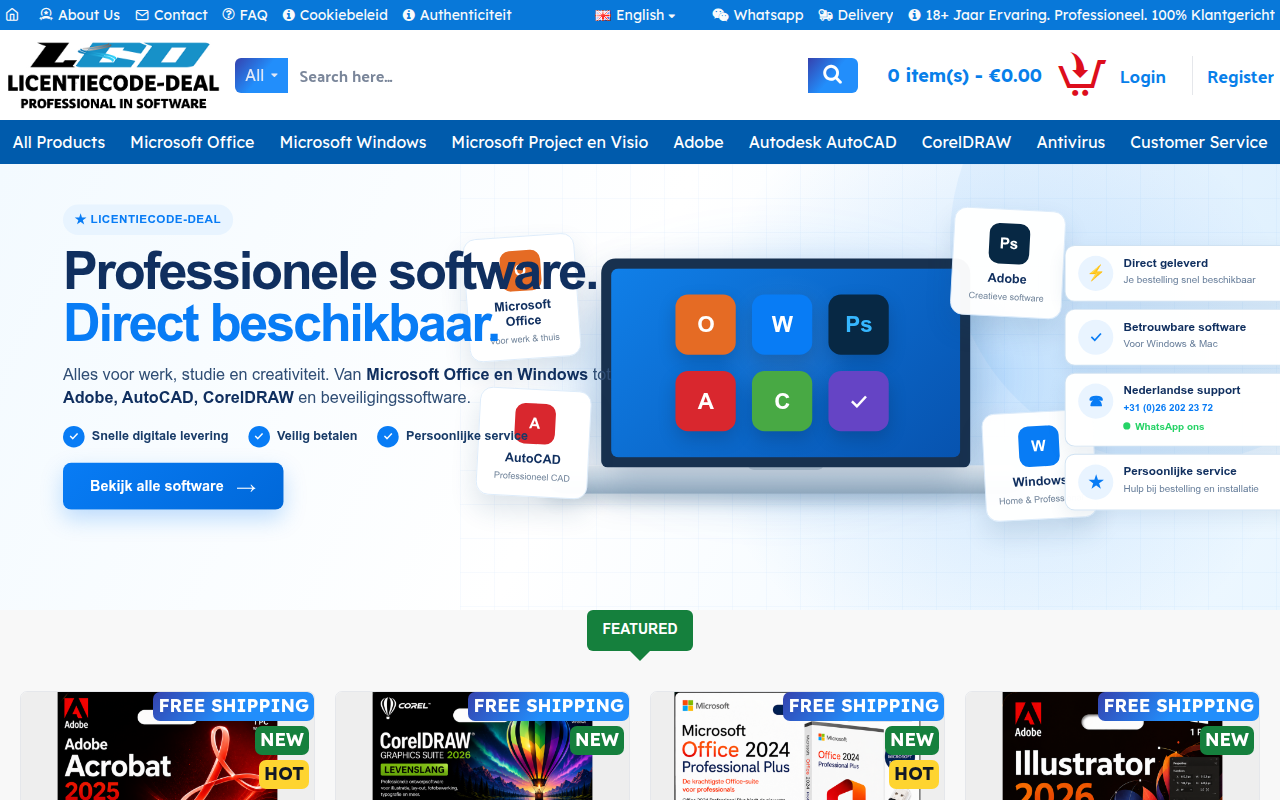Open the red shopping cart icon
This screenshot has width=1280, height=800.
(1081, 75)
